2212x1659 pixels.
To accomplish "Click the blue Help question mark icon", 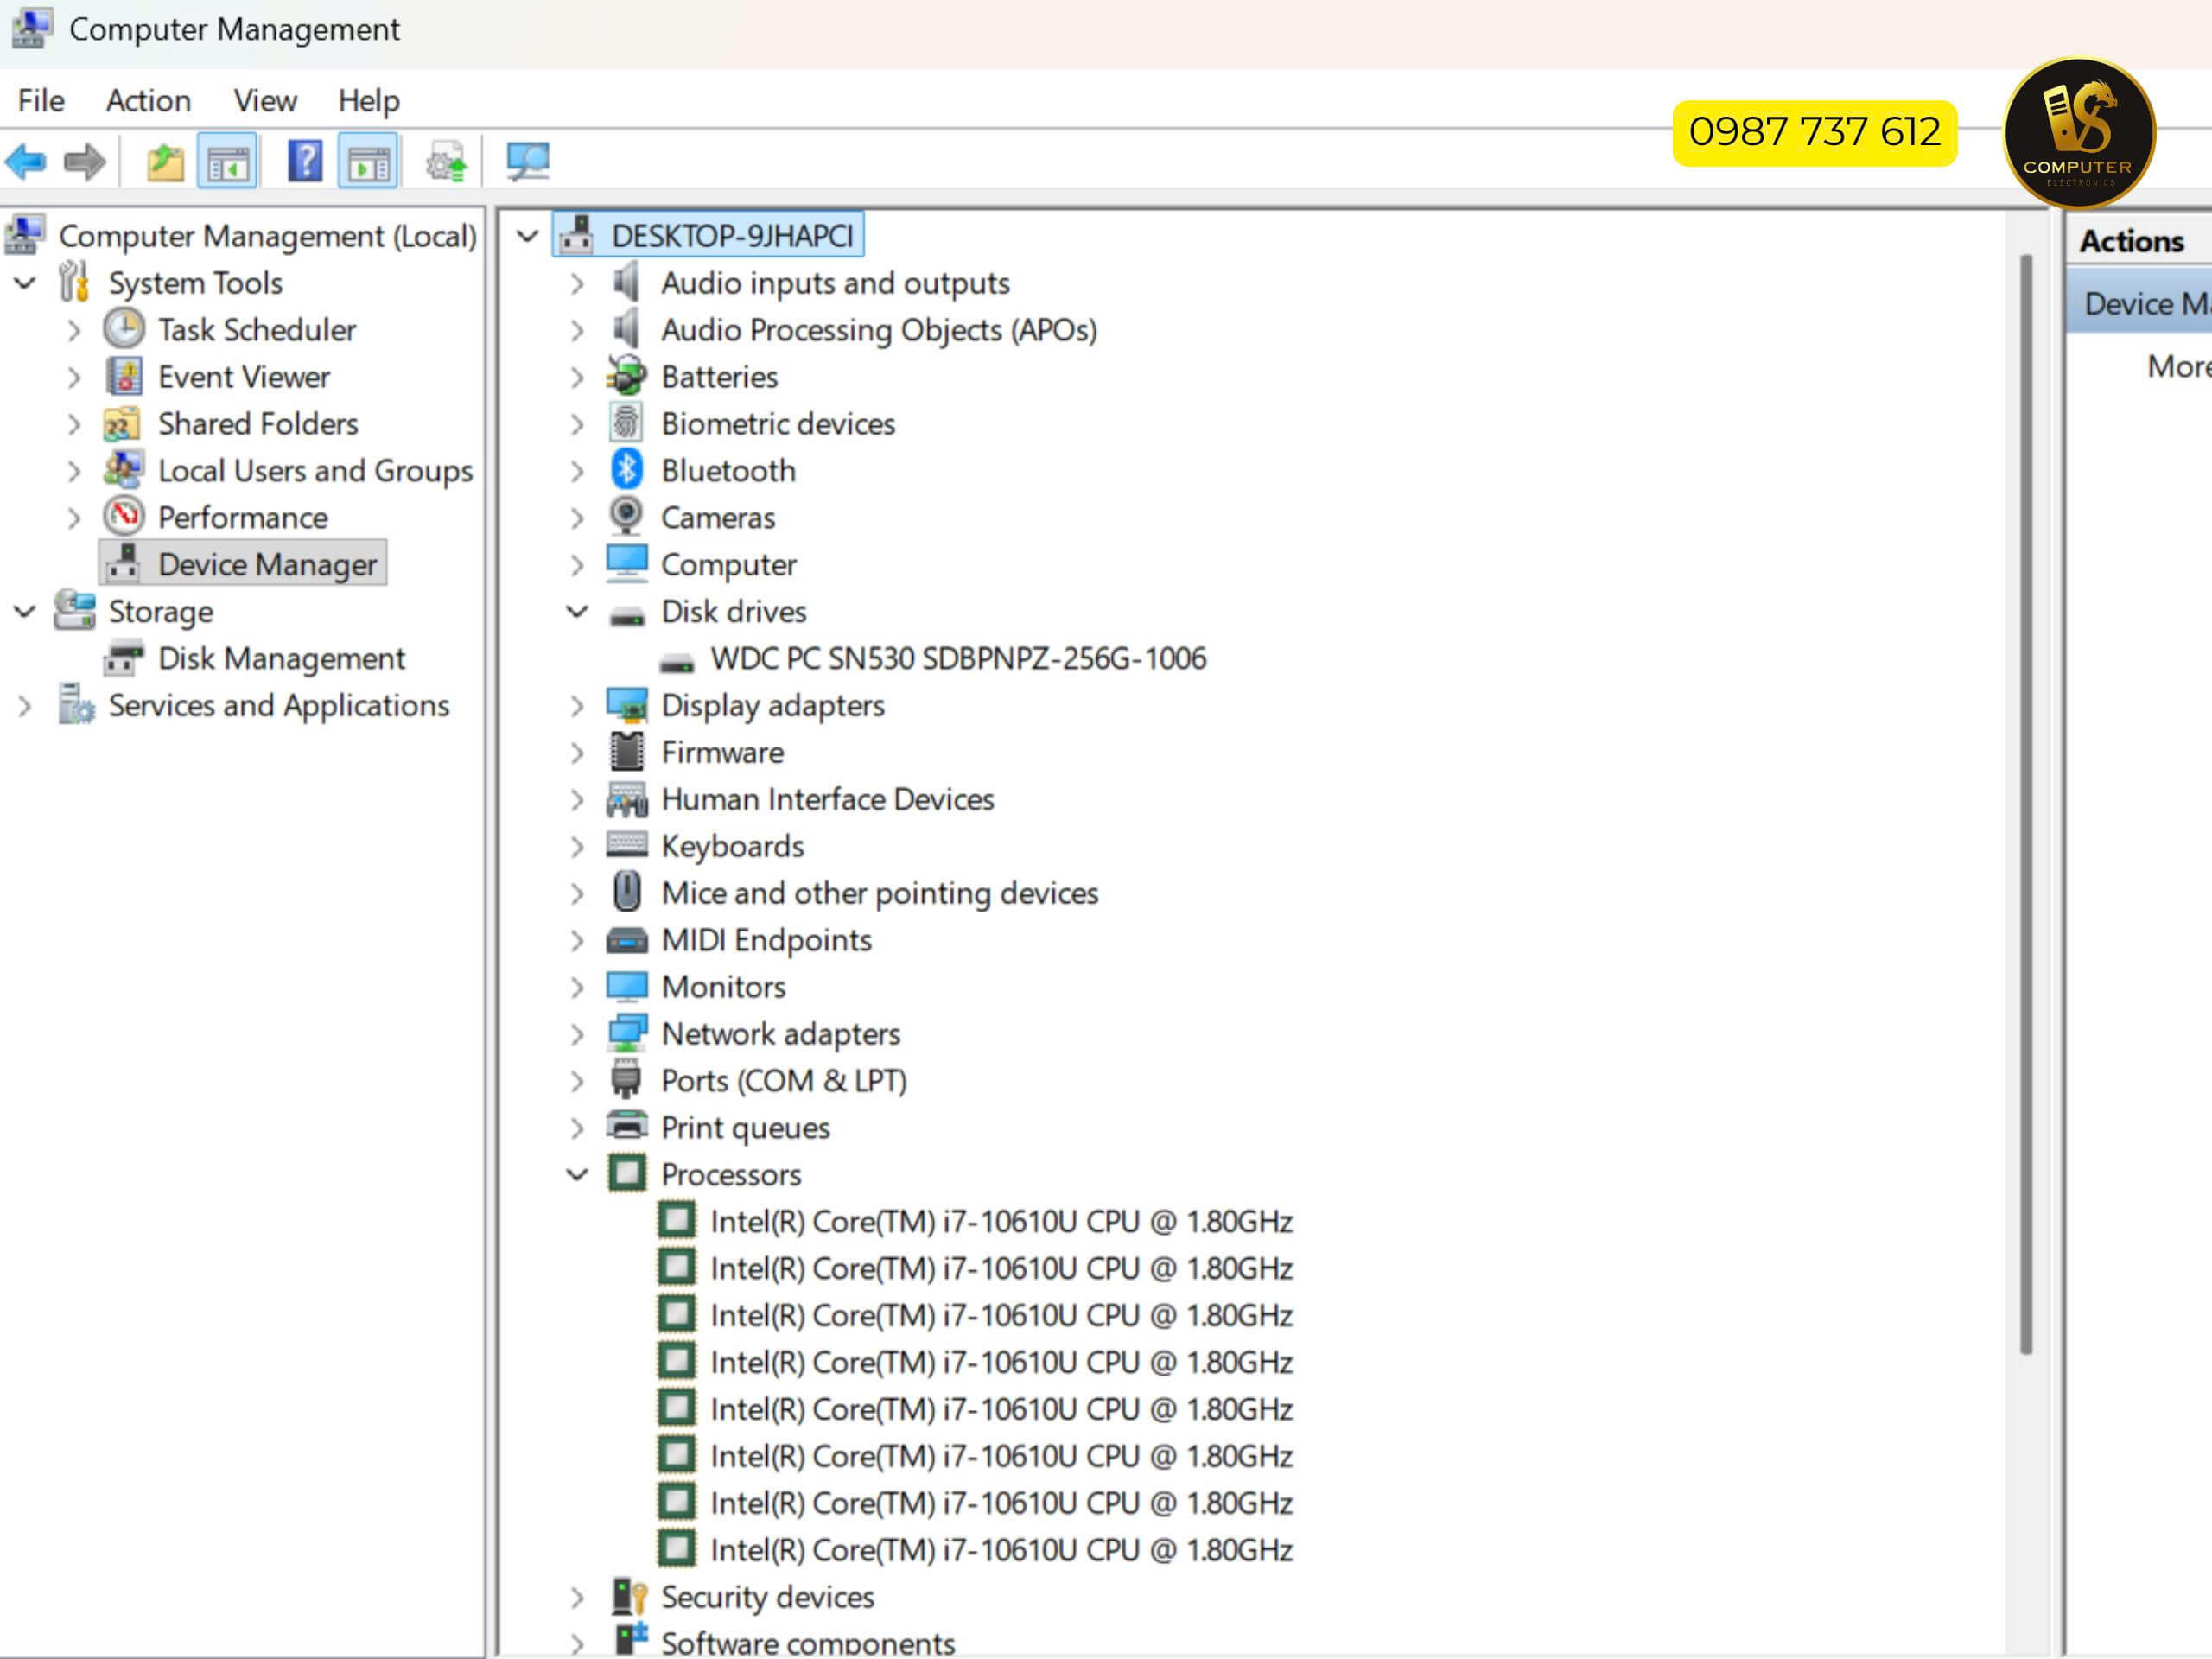I will pos(305,161).
